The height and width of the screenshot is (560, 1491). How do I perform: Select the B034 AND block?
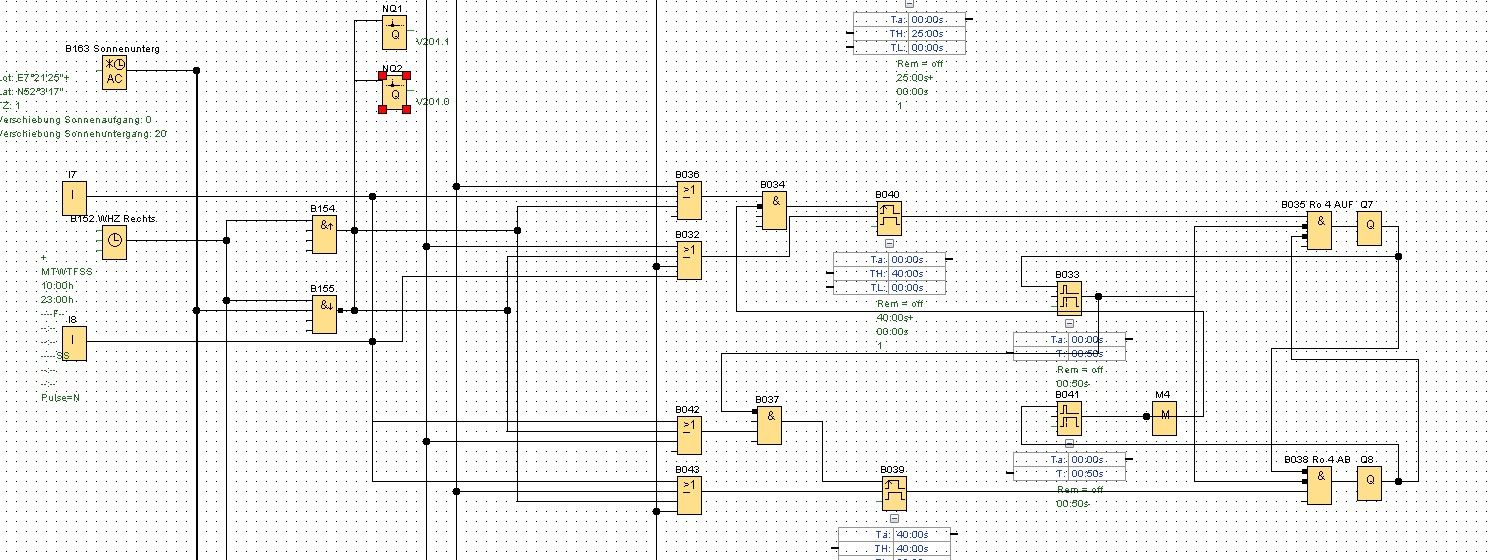[773, 209]
